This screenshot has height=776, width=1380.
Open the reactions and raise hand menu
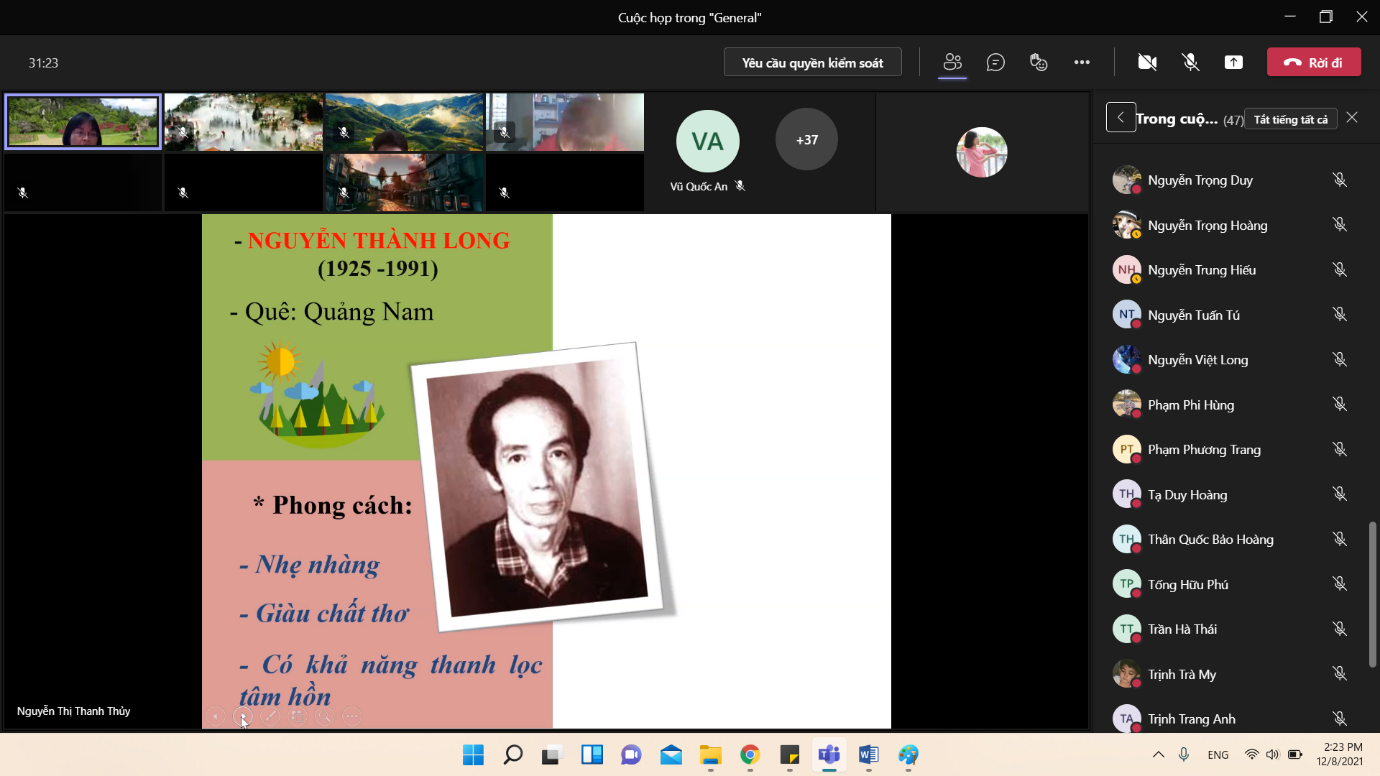pyautogui.click(x=1038, y=62)
